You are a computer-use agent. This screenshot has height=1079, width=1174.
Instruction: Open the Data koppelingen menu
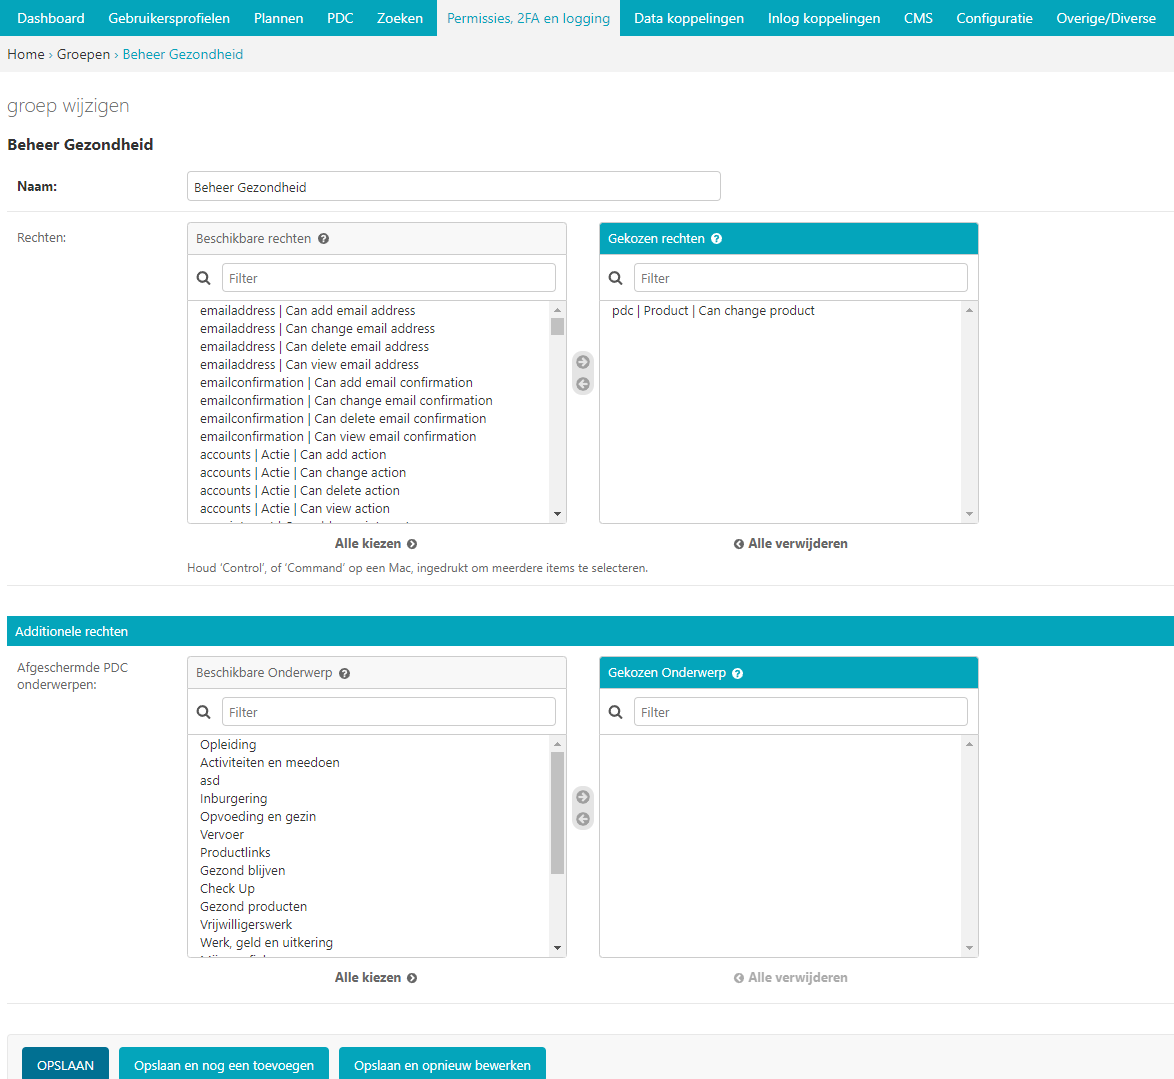(689, 18)
